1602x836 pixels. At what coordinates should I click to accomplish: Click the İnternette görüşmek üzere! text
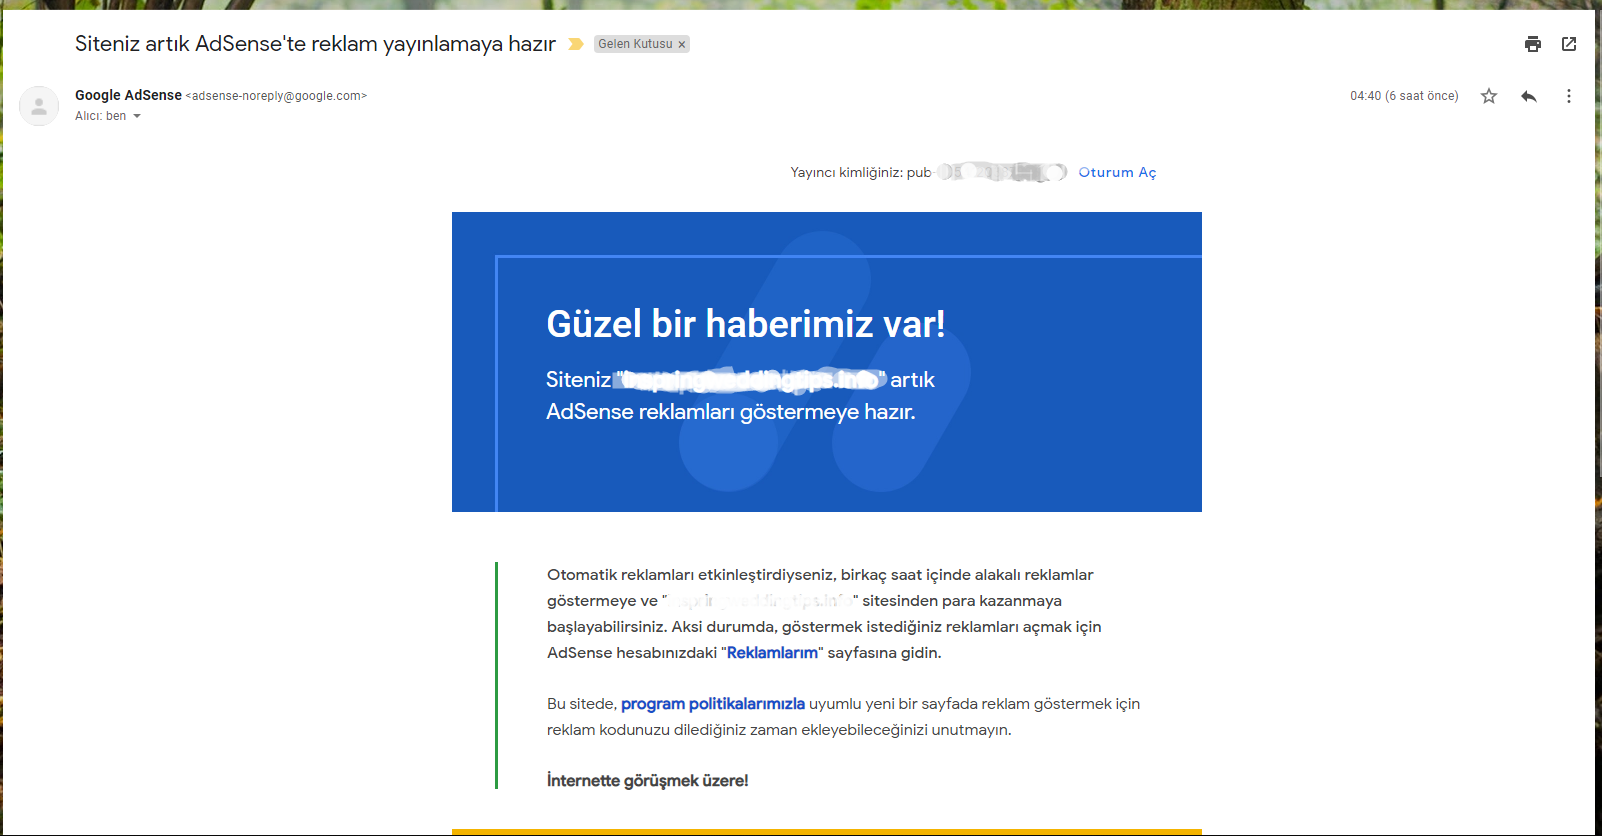(647, 781)
